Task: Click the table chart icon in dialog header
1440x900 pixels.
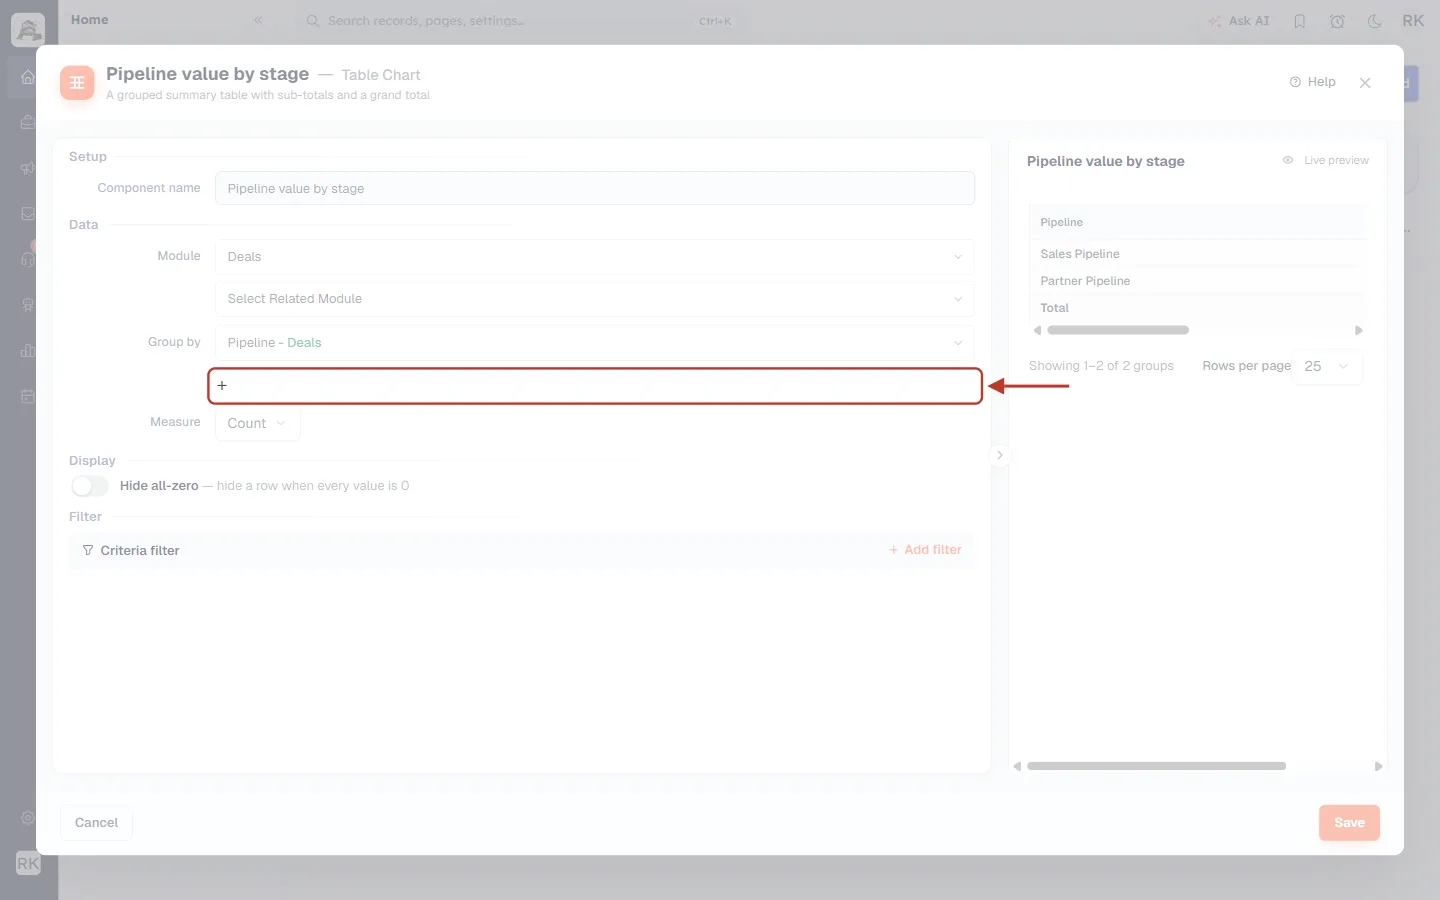Action: click(77, 83)
